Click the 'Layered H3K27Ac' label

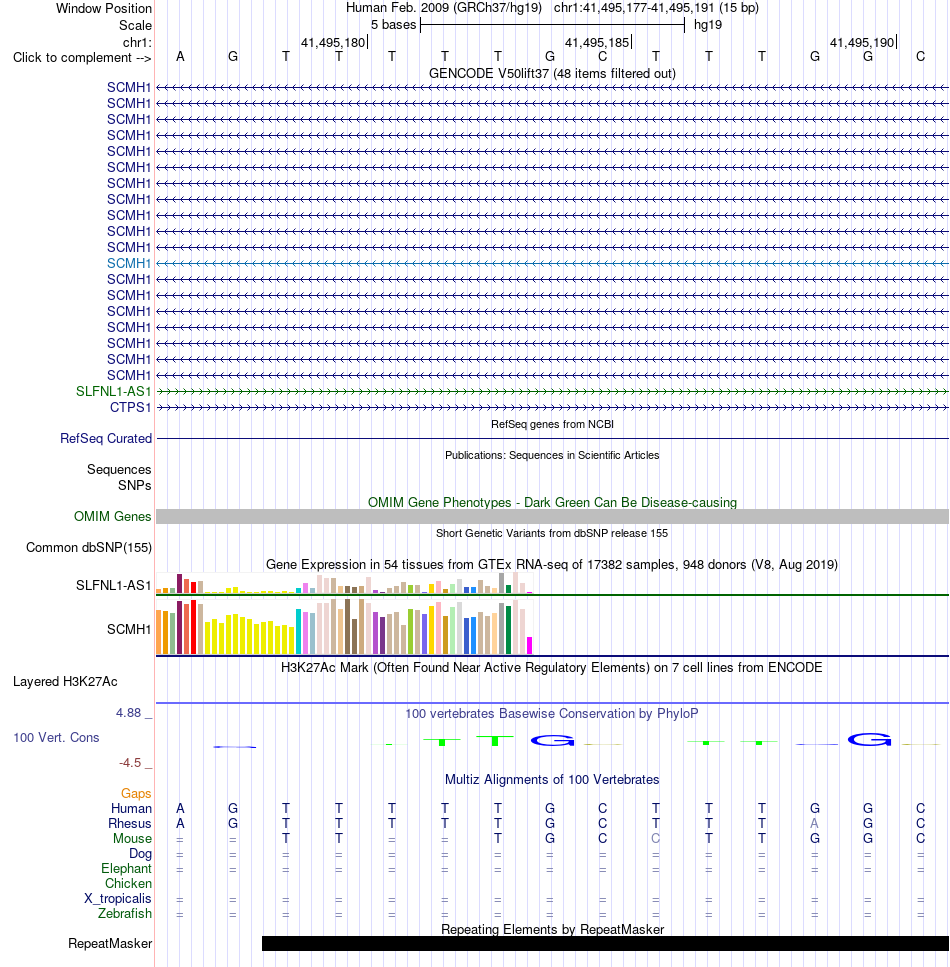point(65,681)
